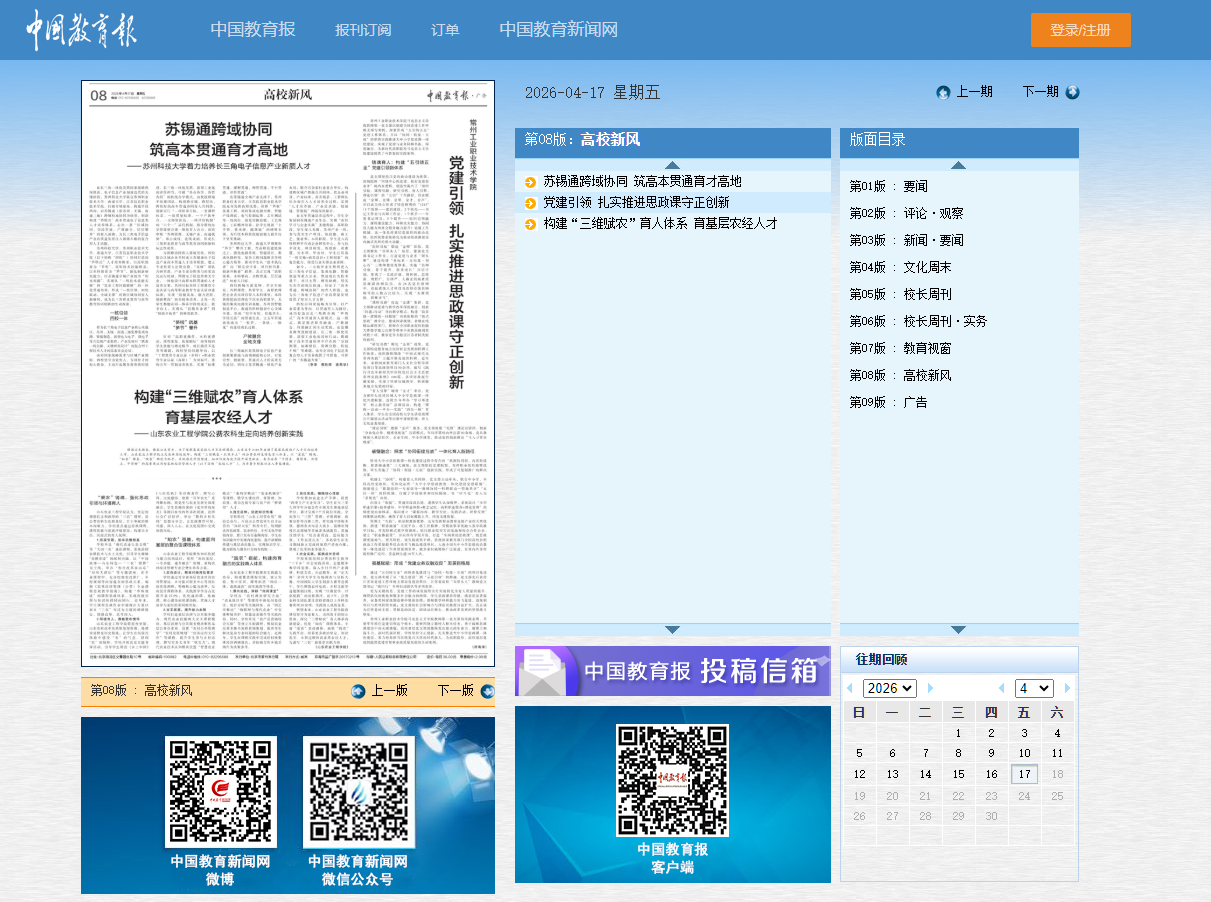Select 第08版：高校新风 in directory
This screenshot has width=1211, height=902.
[x=901, y=375]
